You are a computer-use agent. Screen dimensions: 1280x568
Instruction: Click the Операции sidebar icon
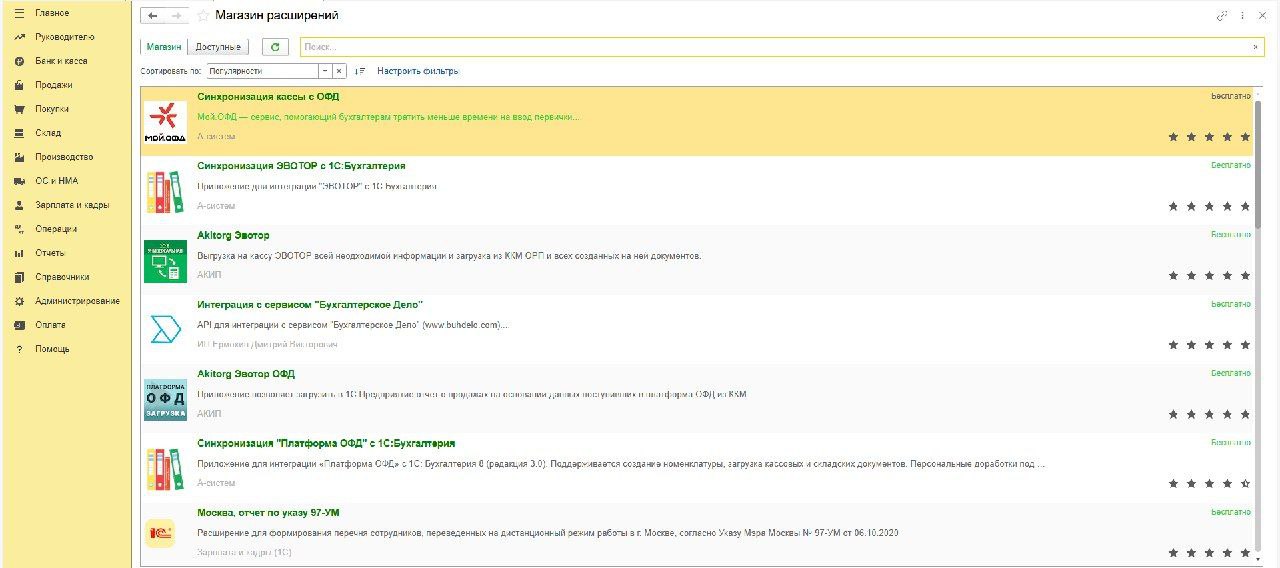pos(19,229)
